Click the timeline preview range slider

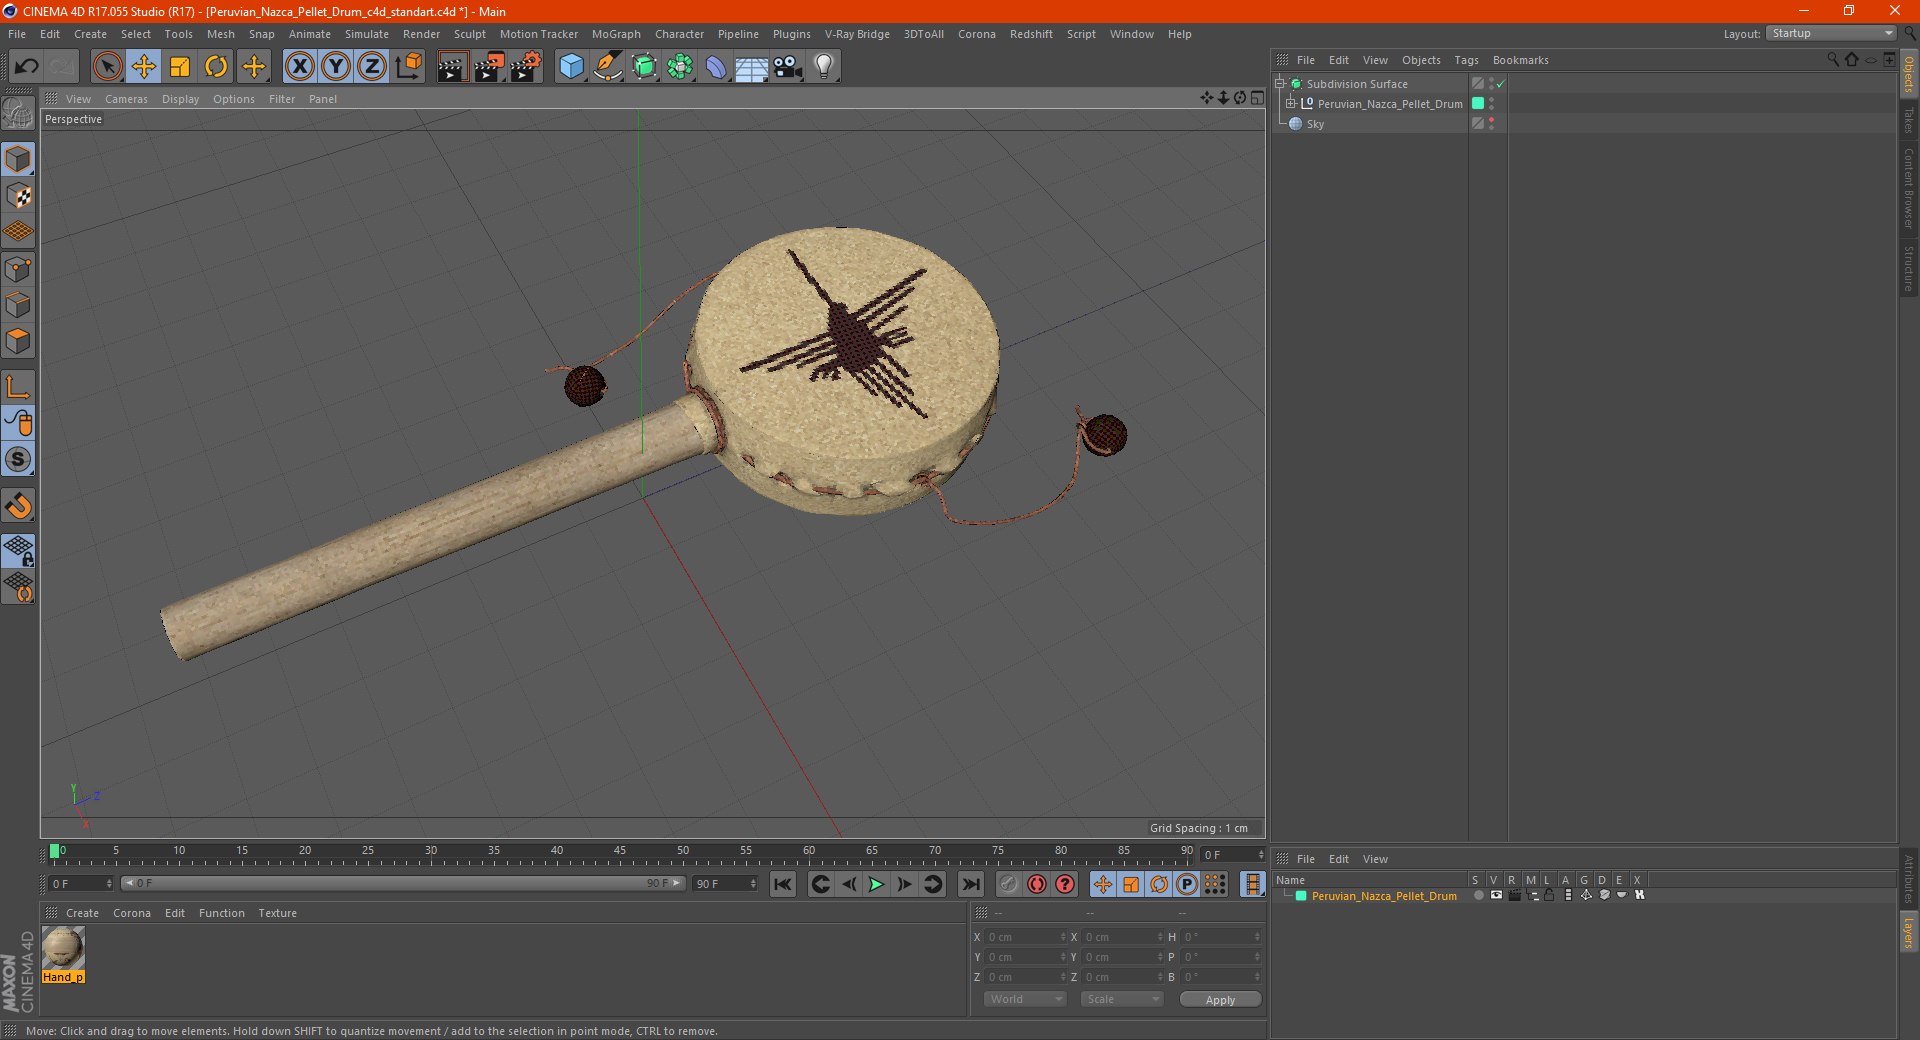(403, 883)
